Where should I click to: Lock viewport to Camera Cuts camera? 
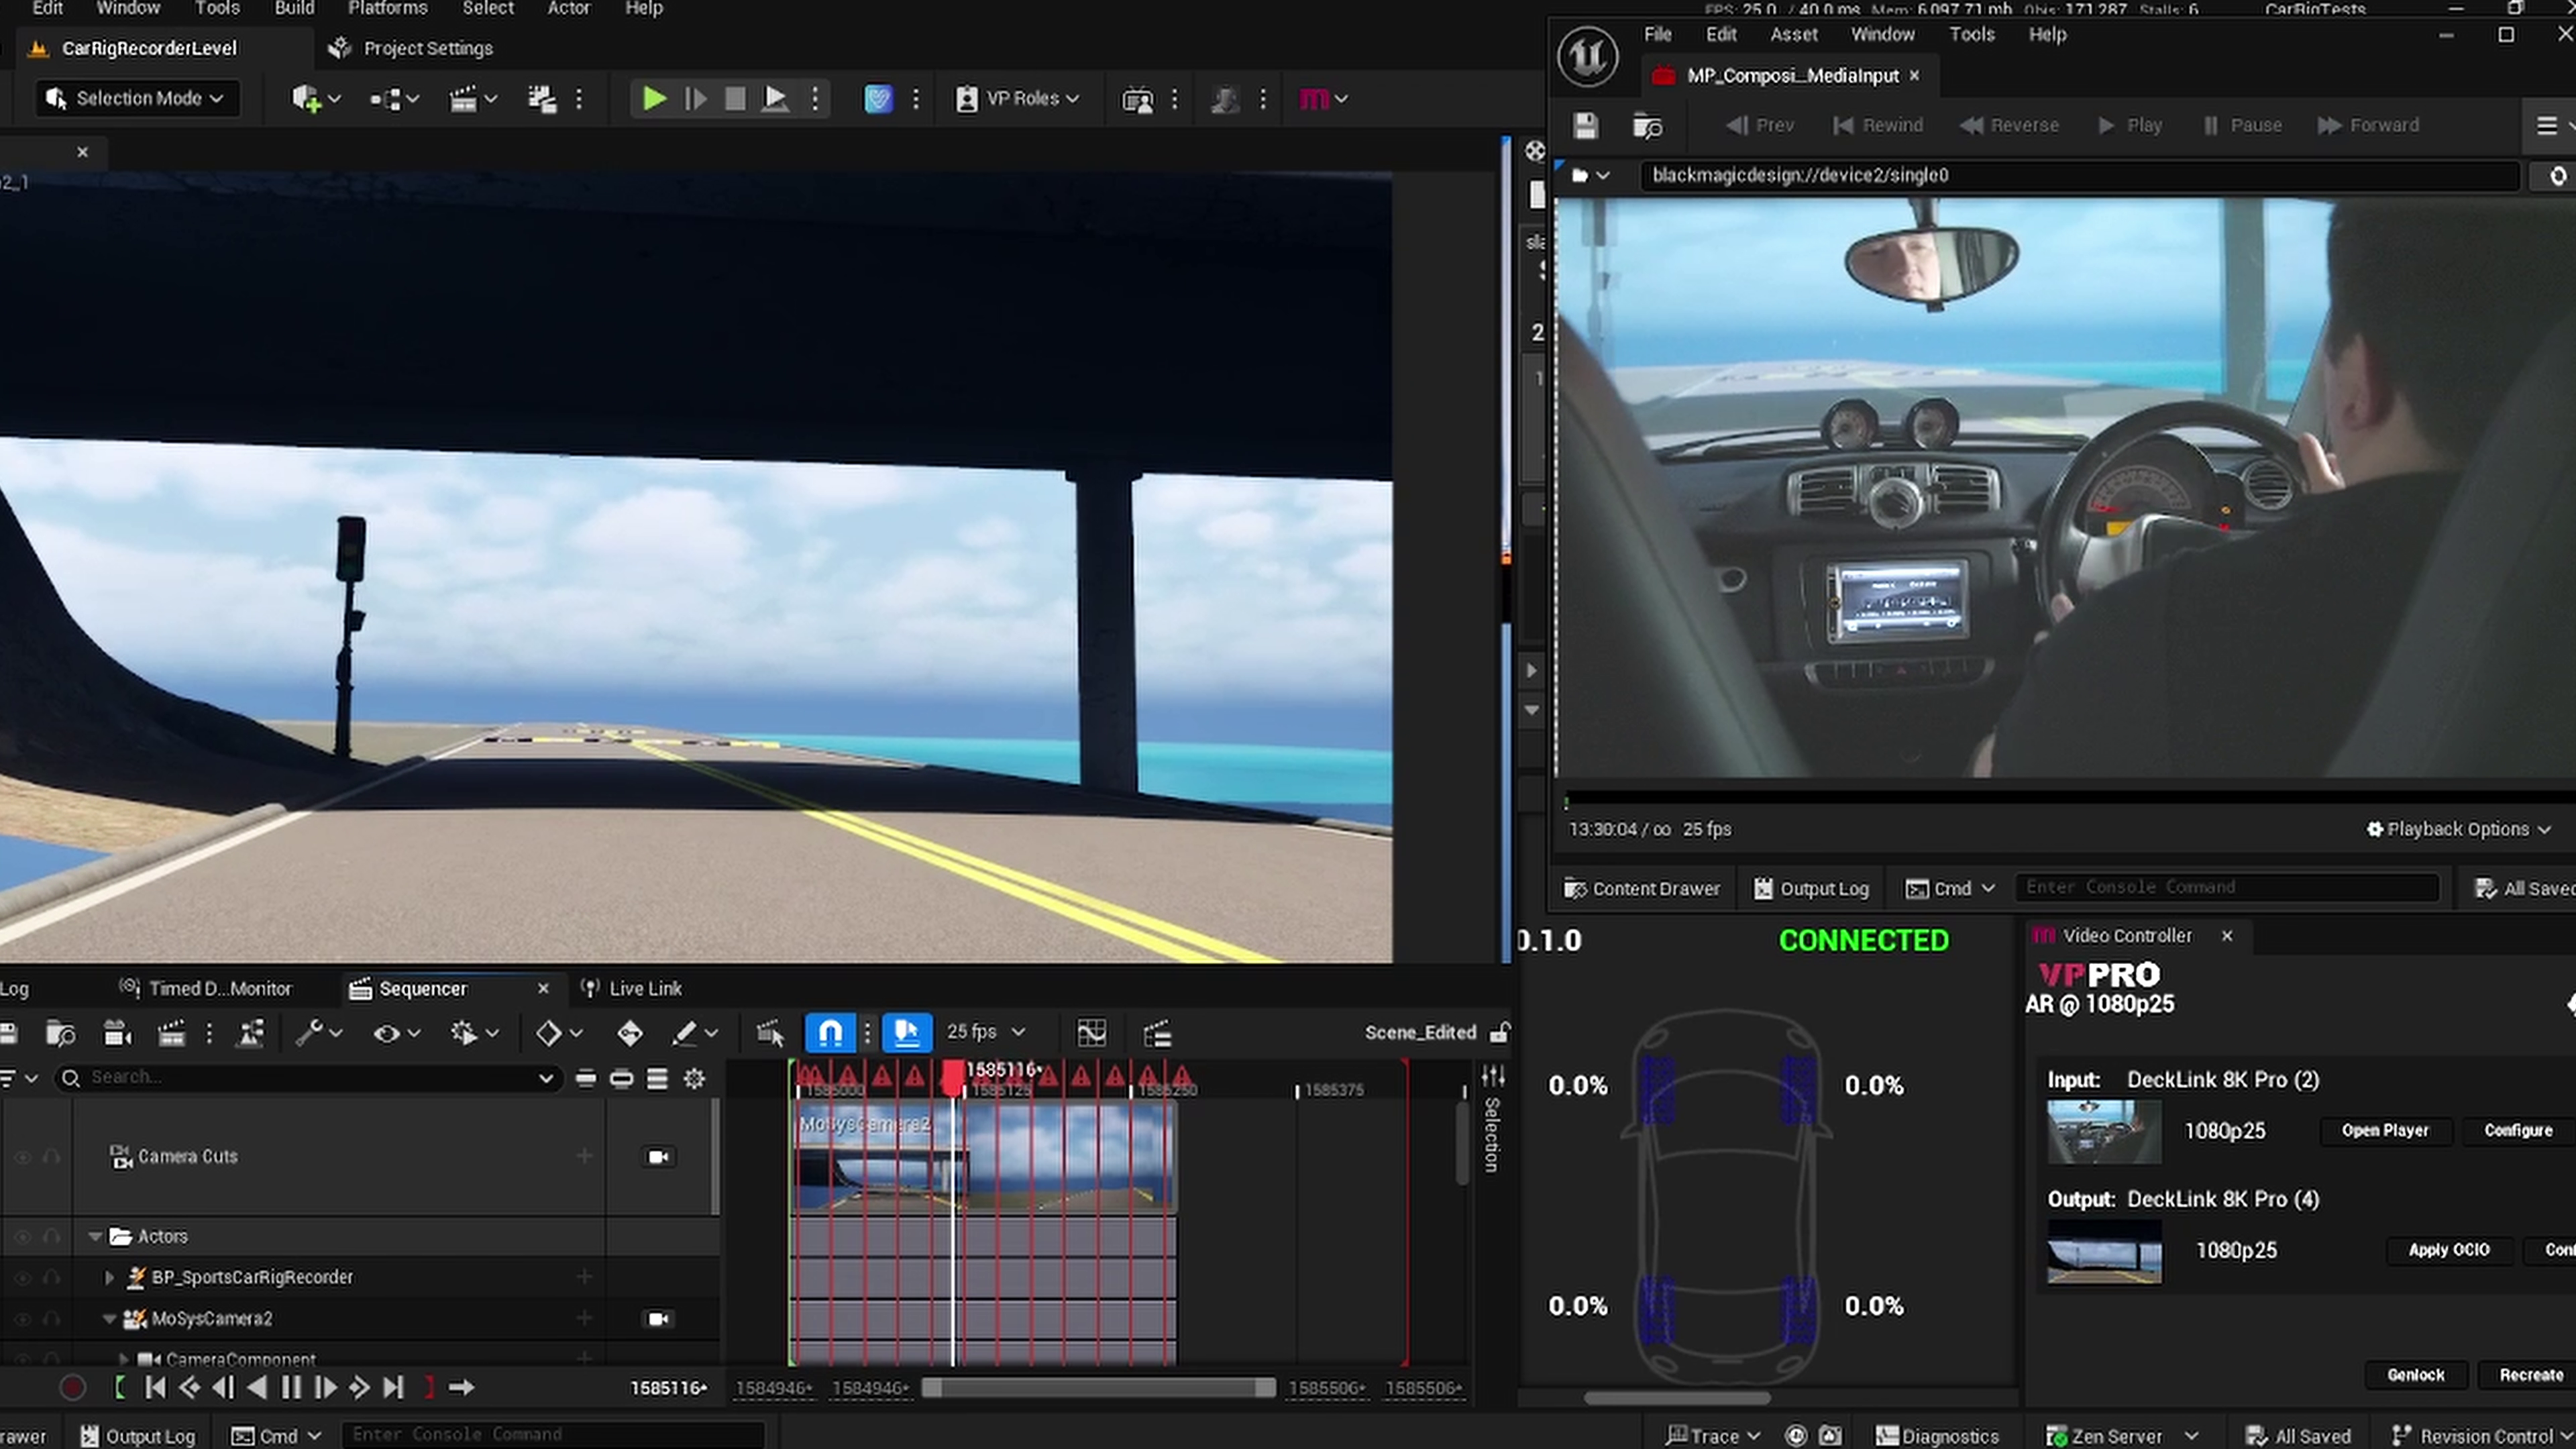point(658,1156)
